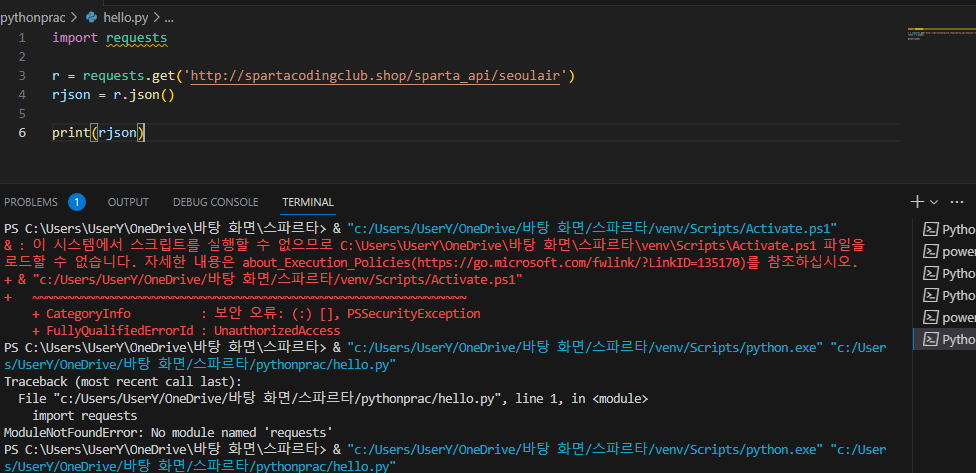This screenshot has height=473, width=976.
Task: Switch to the OUTPUT tab
Action: pyautogui.click(x=128, y=202)
